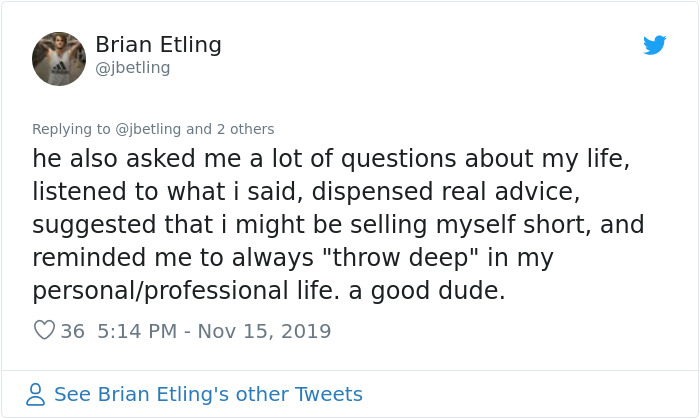Like the tweet with the heart icon
700x419 pixels.
pos(44,330)
